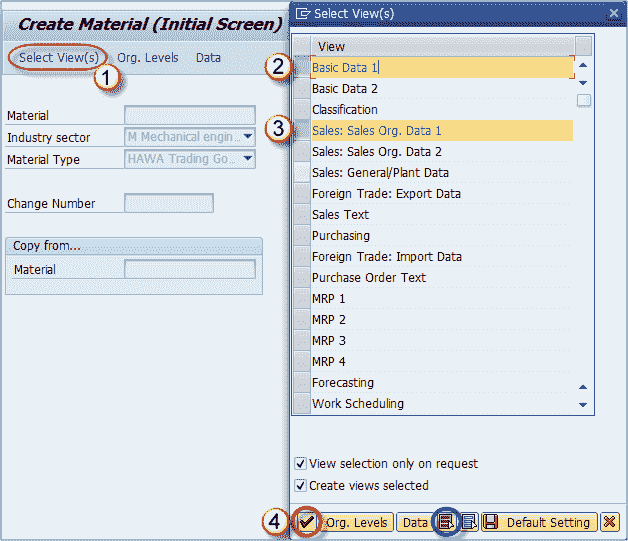Select row marker for Sales: Sales Org. Data 2

pyautogui.click(x=302, y=151)
